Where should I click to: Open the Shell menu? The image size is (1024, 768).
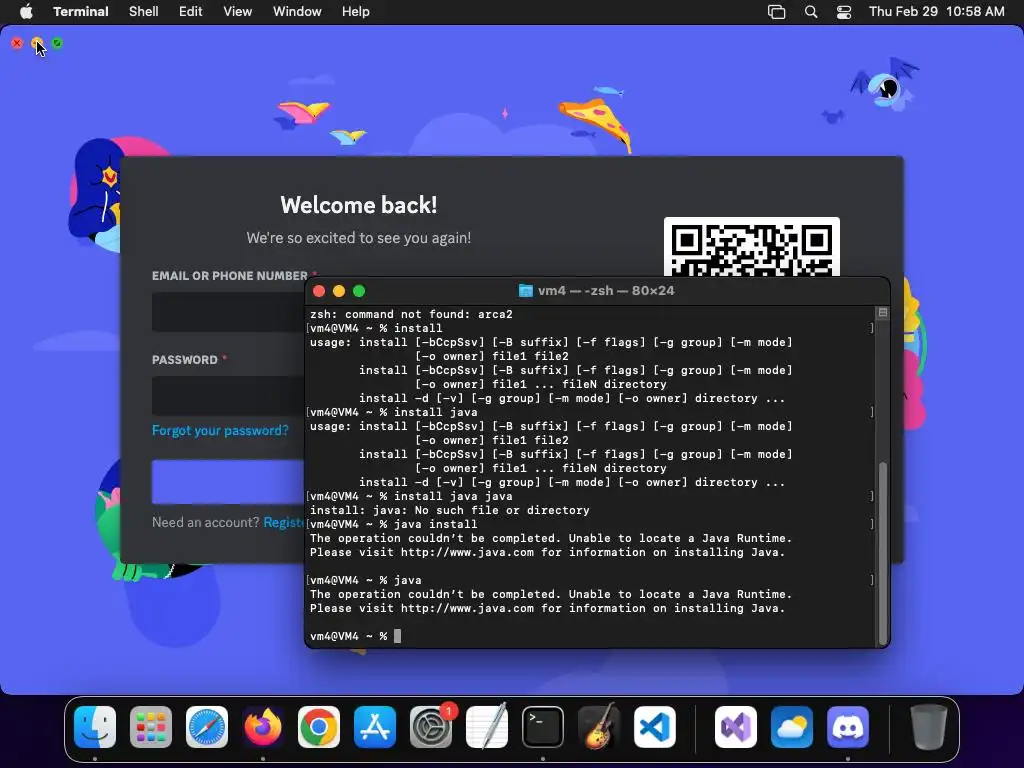click(144, 12)
